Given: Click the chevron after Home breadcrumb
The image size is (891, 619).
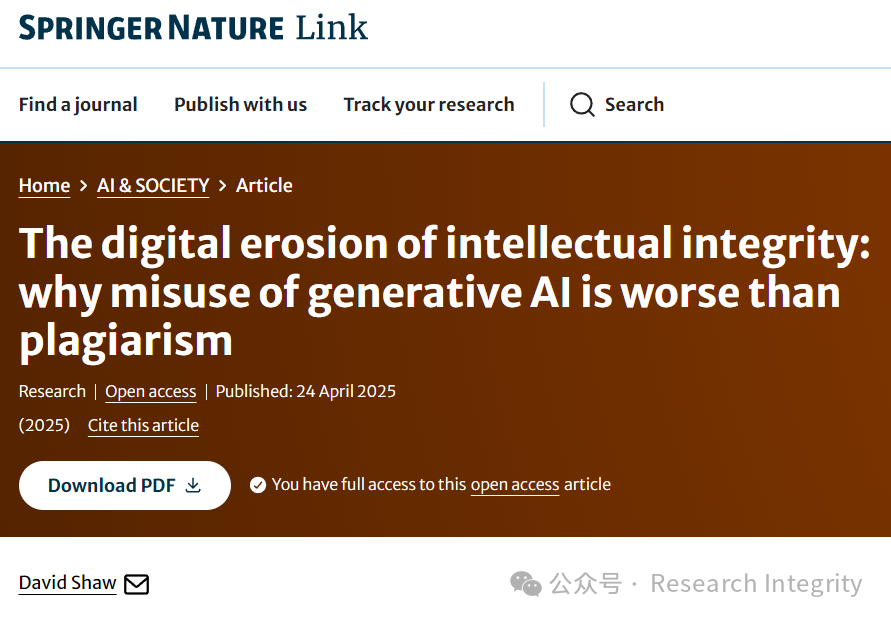Looking at the screenshot, I should [84, 186].
